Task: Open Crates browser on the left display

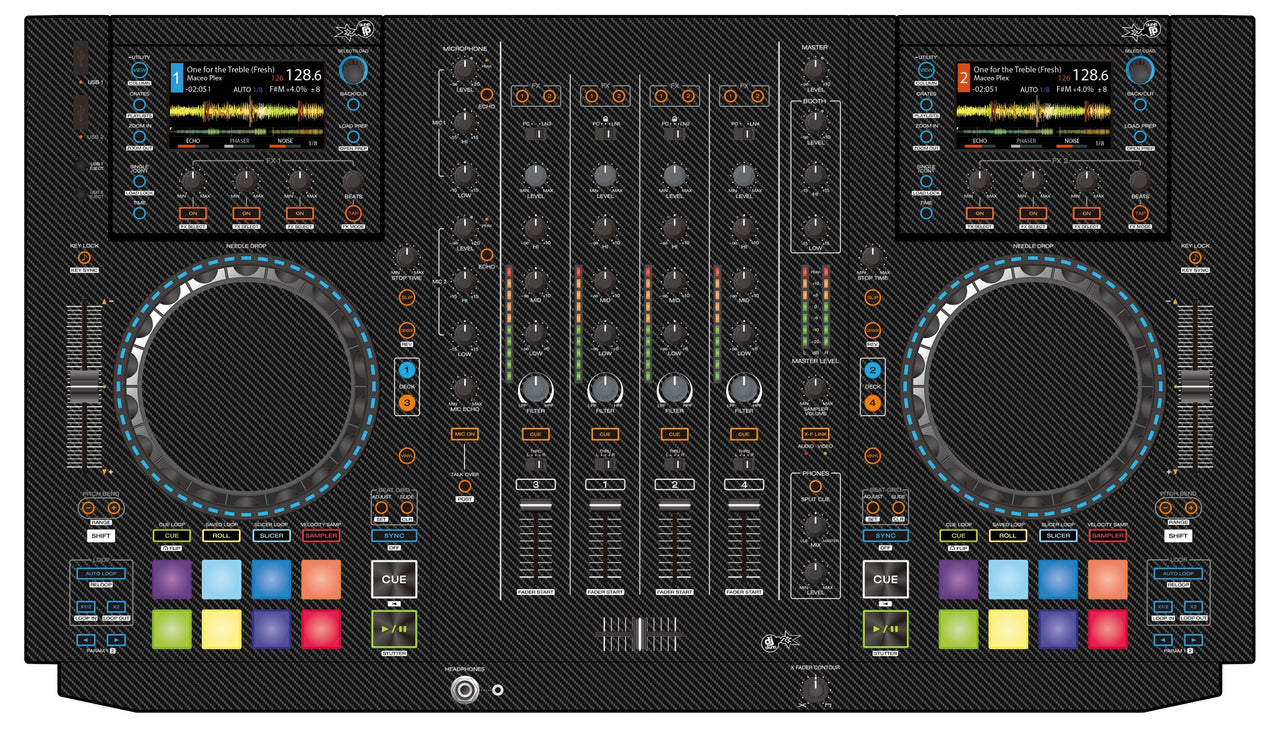Action: click(139, 104)
